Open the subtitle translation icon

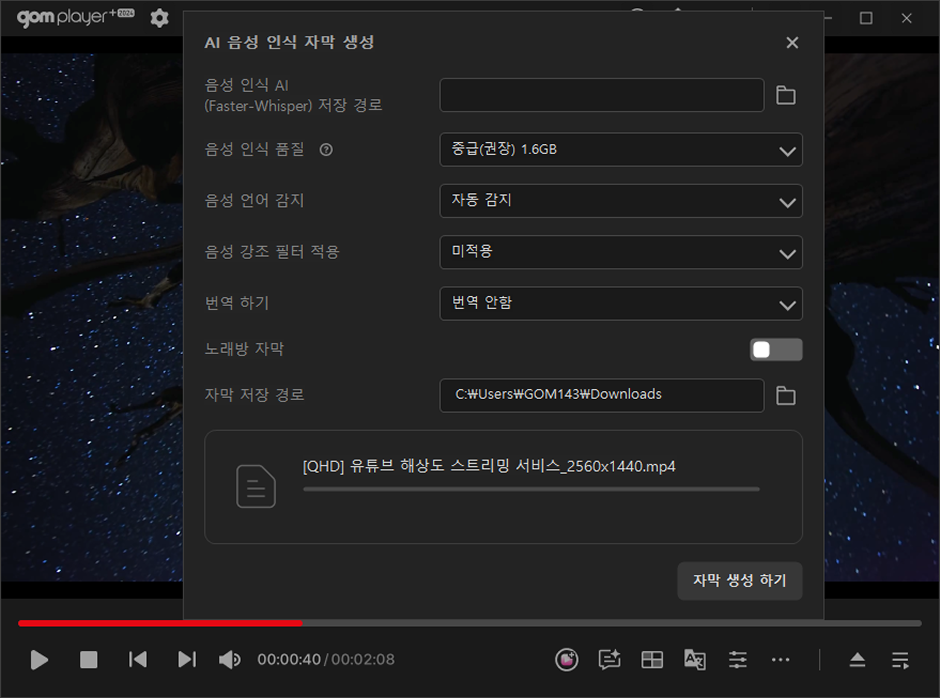tap(695, 660)
